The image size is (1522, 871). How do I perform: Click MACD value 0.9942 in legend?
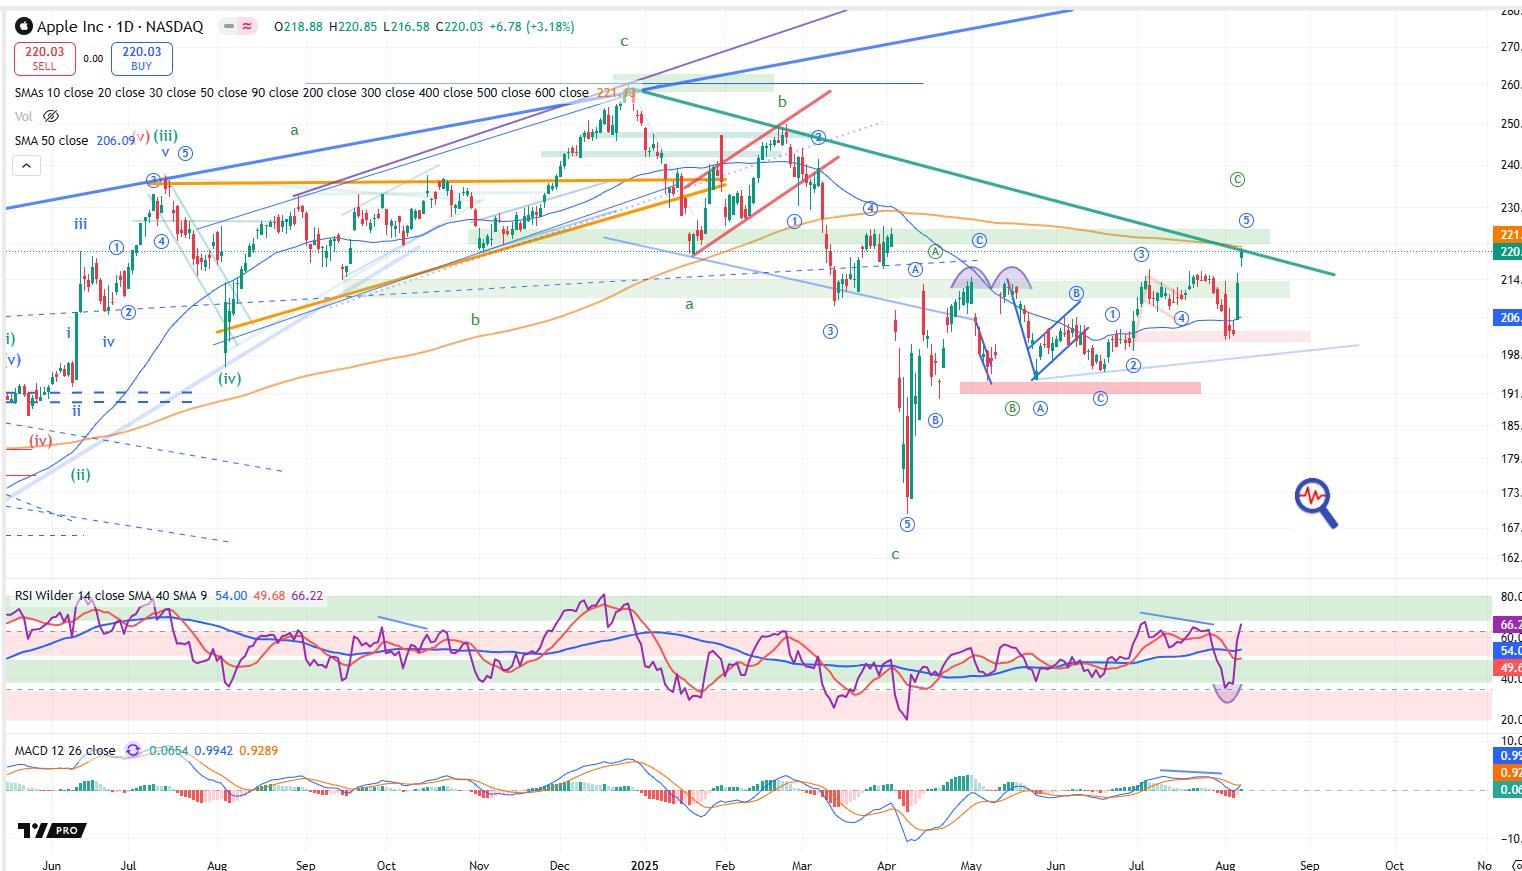[213, 750]
